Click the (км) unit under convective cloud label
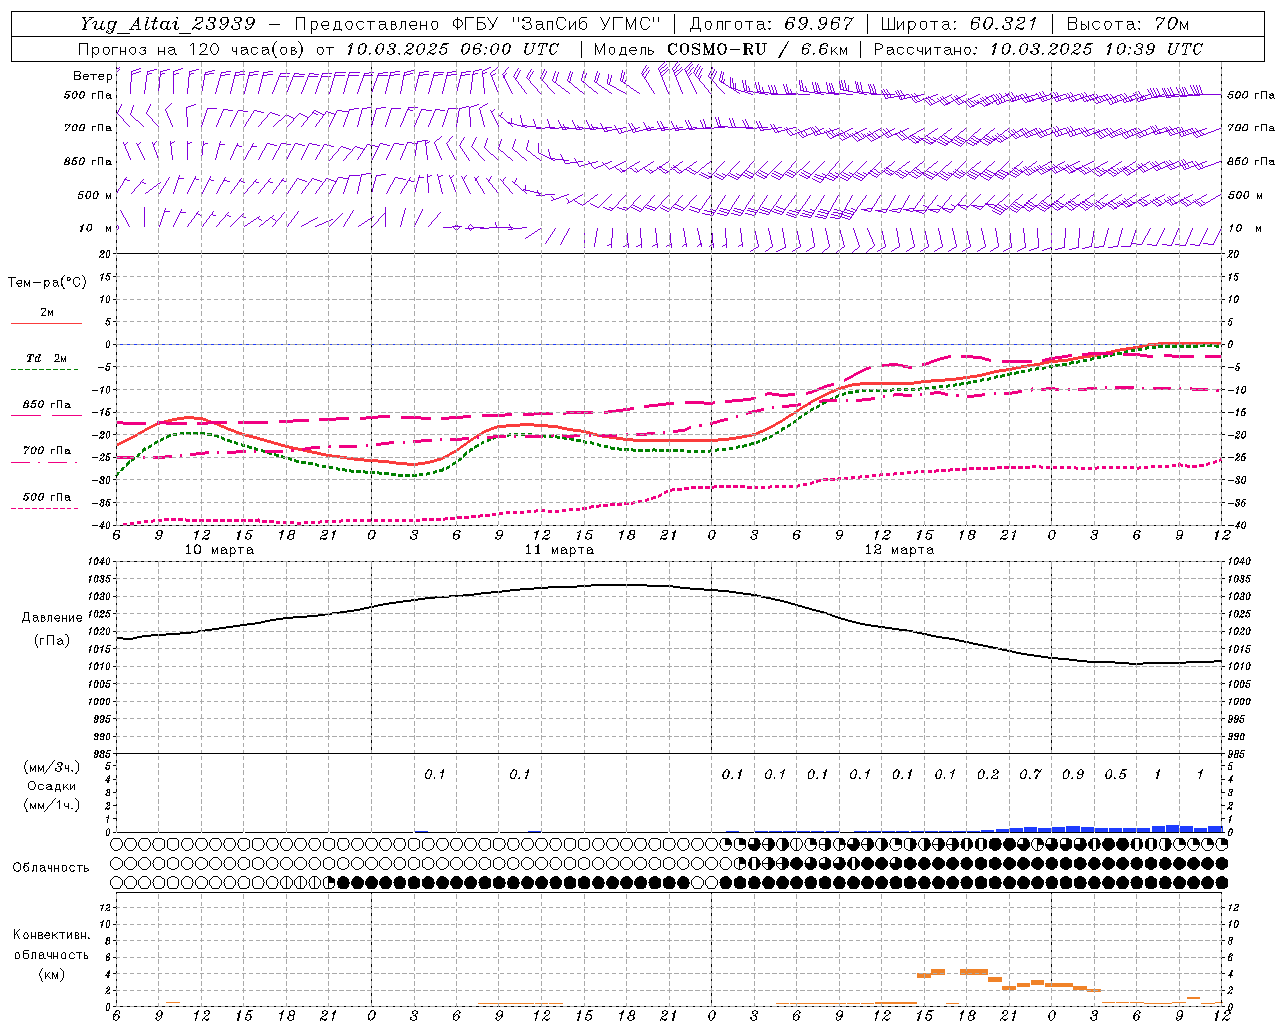This screenshot has height=1024, width=1280. pos(52,974)
